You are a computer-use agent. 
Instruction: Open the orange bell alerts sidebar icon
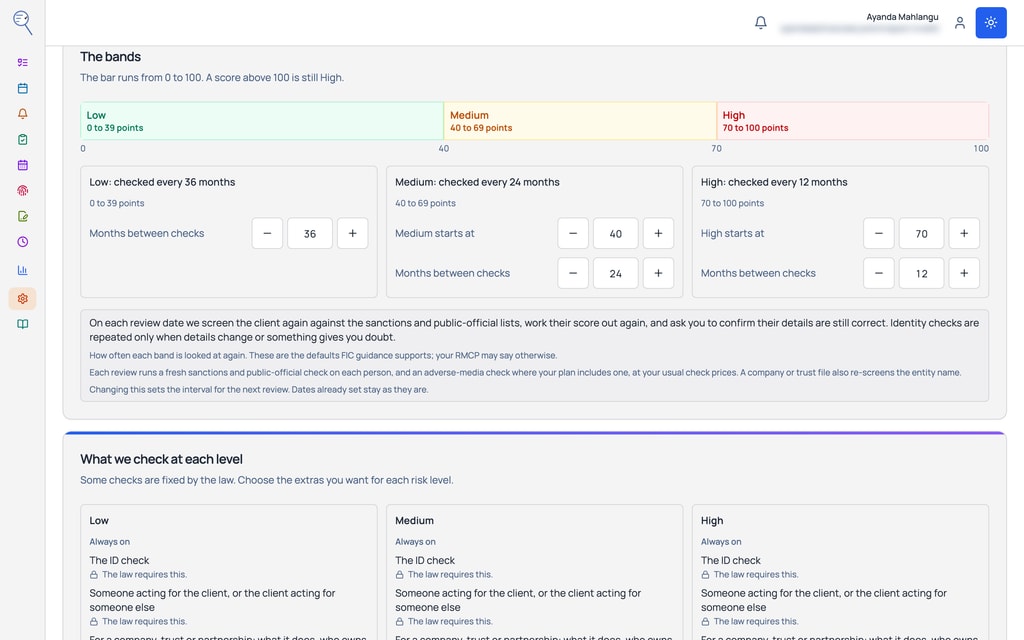click(x=22, y=114)
